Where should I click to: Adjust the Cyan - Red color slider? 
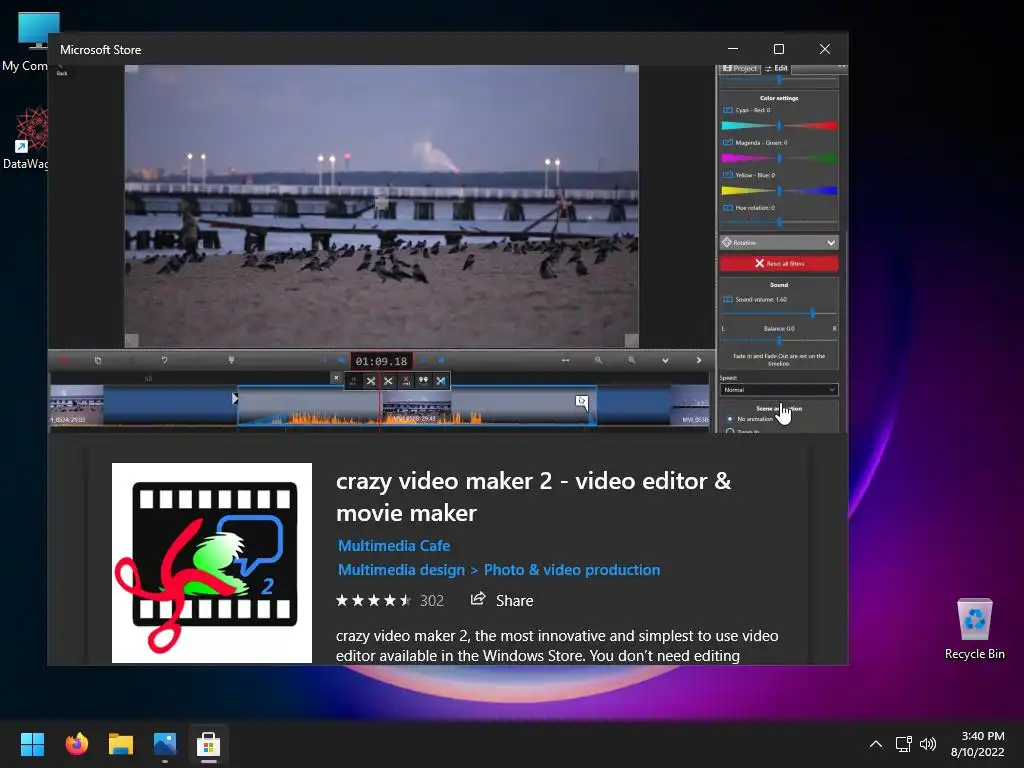click(x=778, y=125)
